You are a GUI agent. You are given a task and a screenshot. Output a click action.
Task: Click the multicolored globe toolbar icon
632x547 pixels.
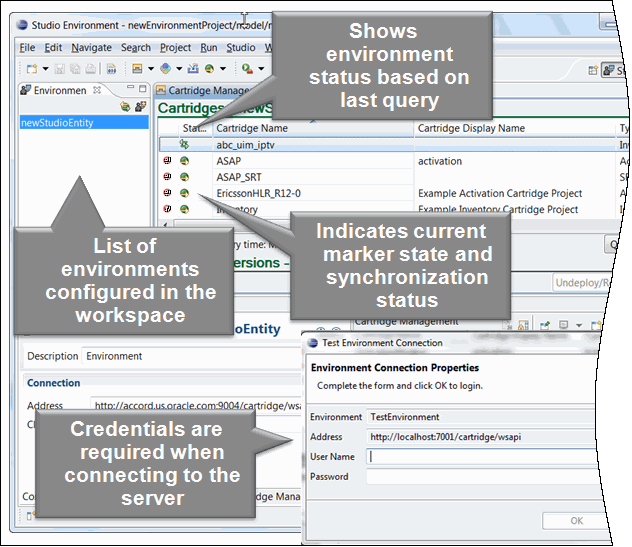click(165, 69)
